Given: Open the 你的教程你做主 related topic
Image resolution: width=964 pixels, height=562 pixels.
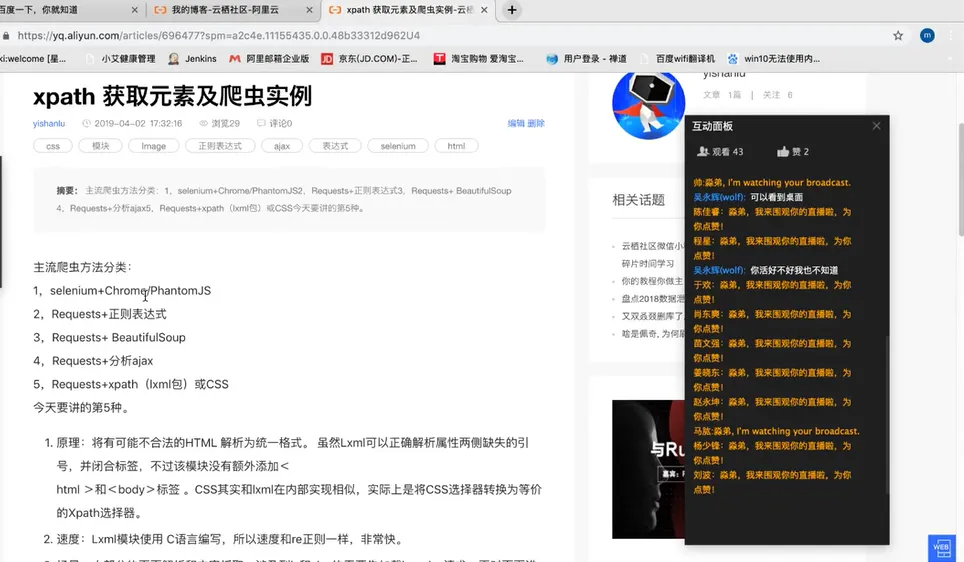Looking at the screenshot, I should point(652,281).
